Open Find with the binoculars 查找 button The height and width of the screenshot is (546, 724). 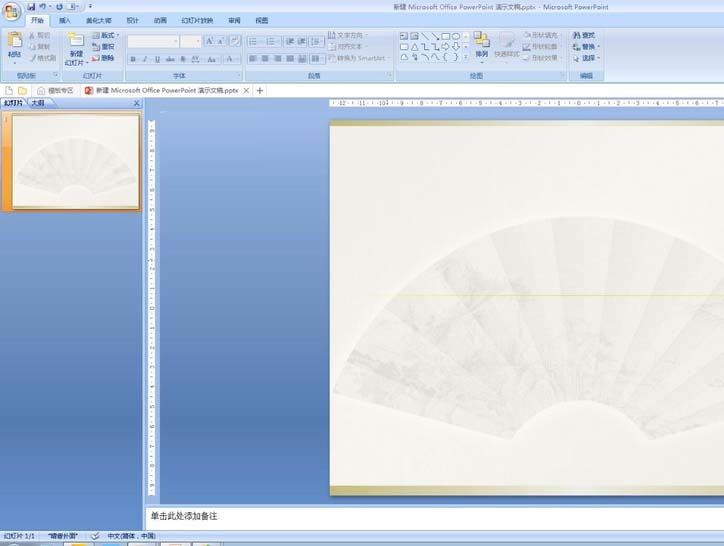[584, 36]
